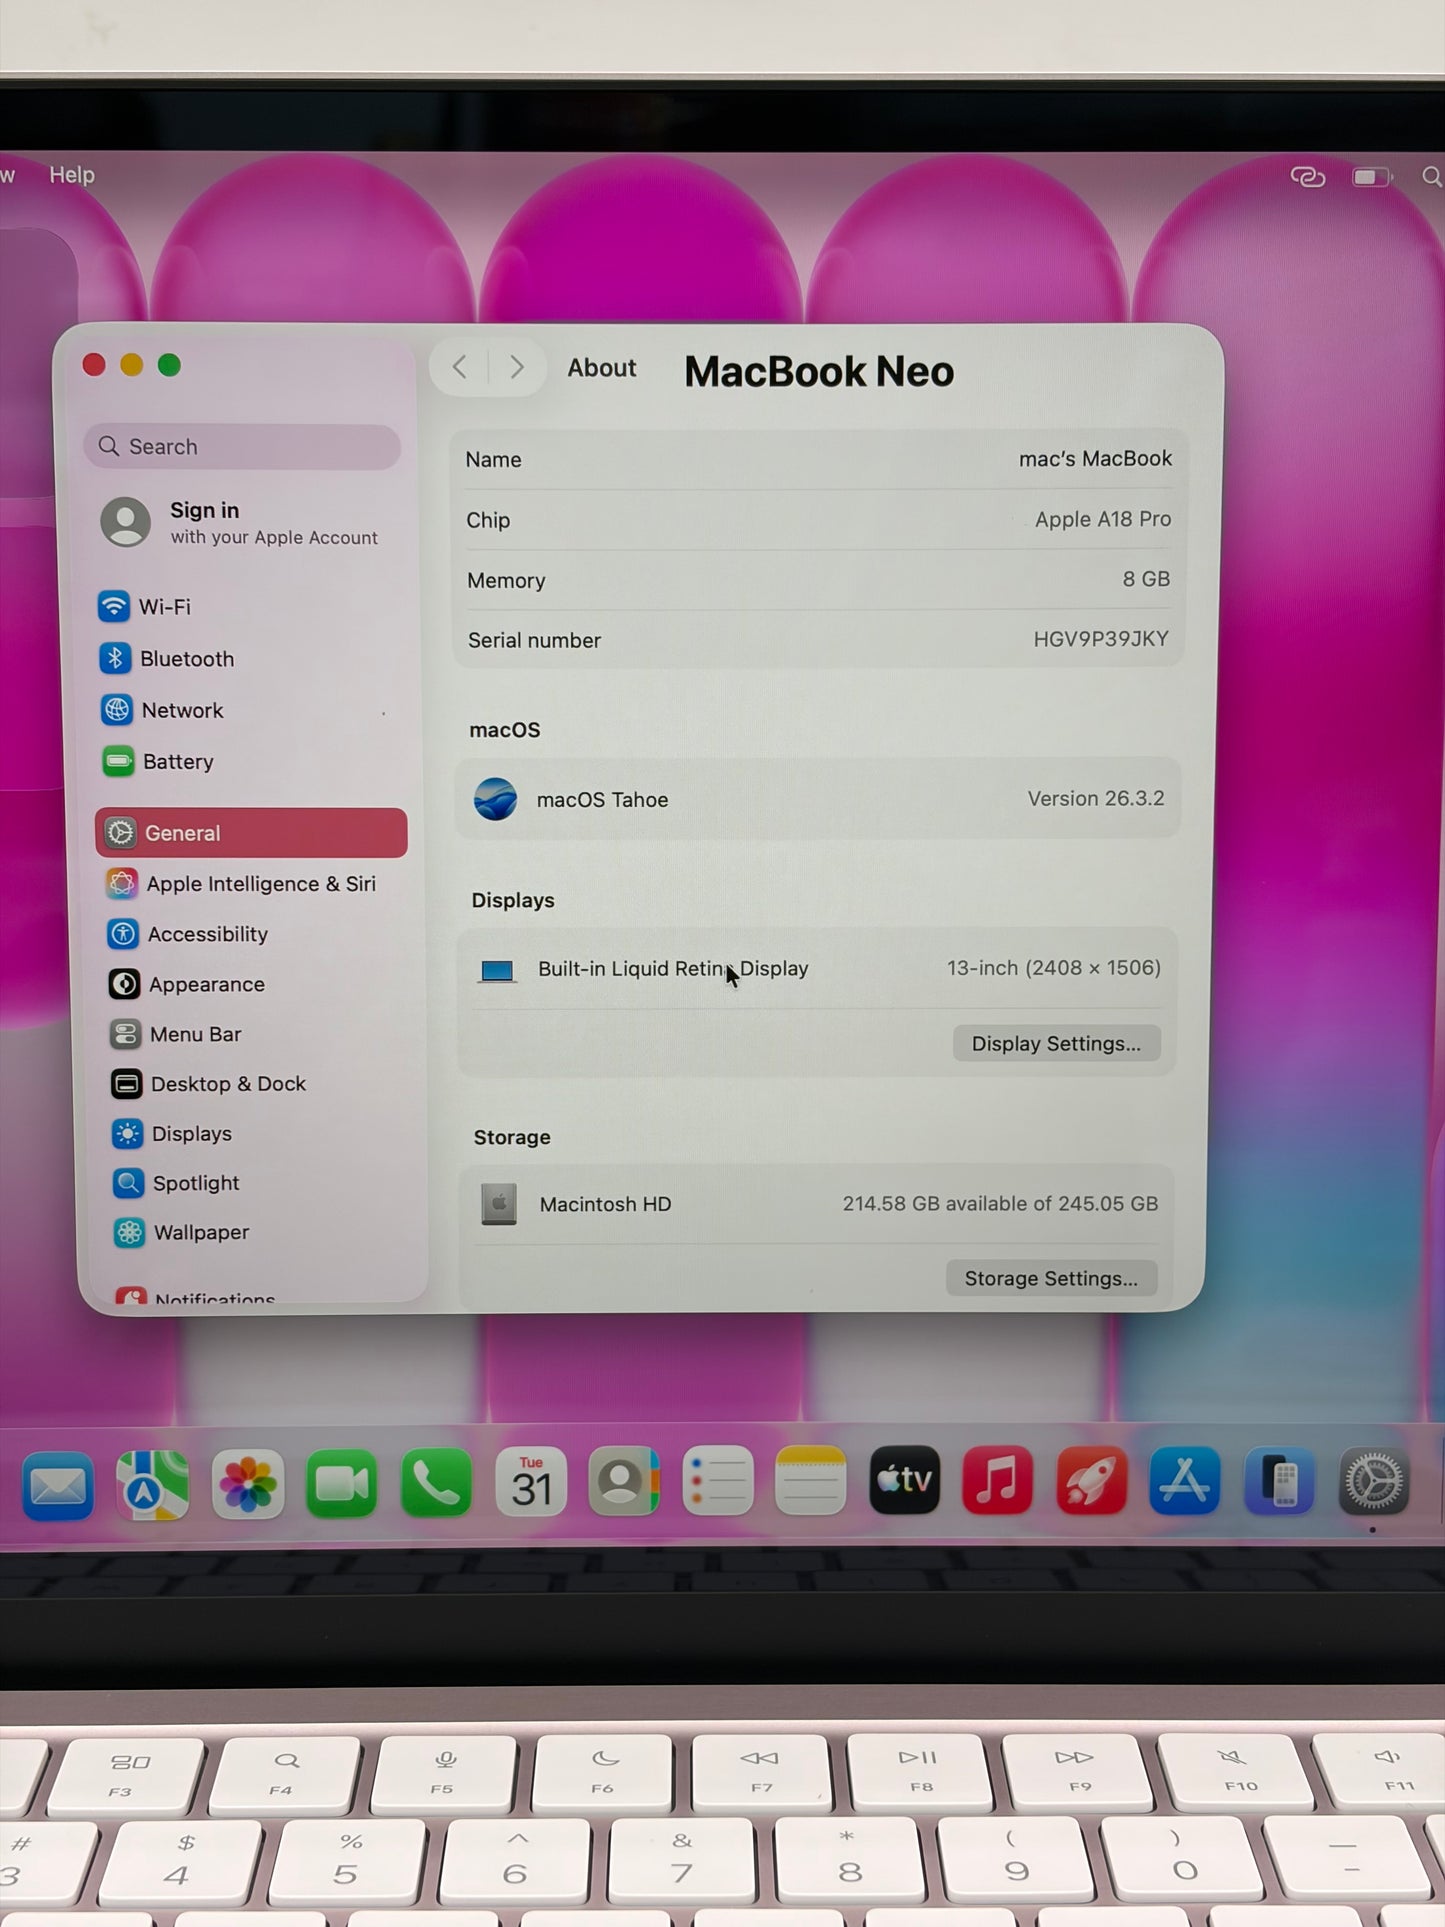Click the Display Settings... button
This screenshot has height=1927, width=1445.
[x=1056, y=1043]
